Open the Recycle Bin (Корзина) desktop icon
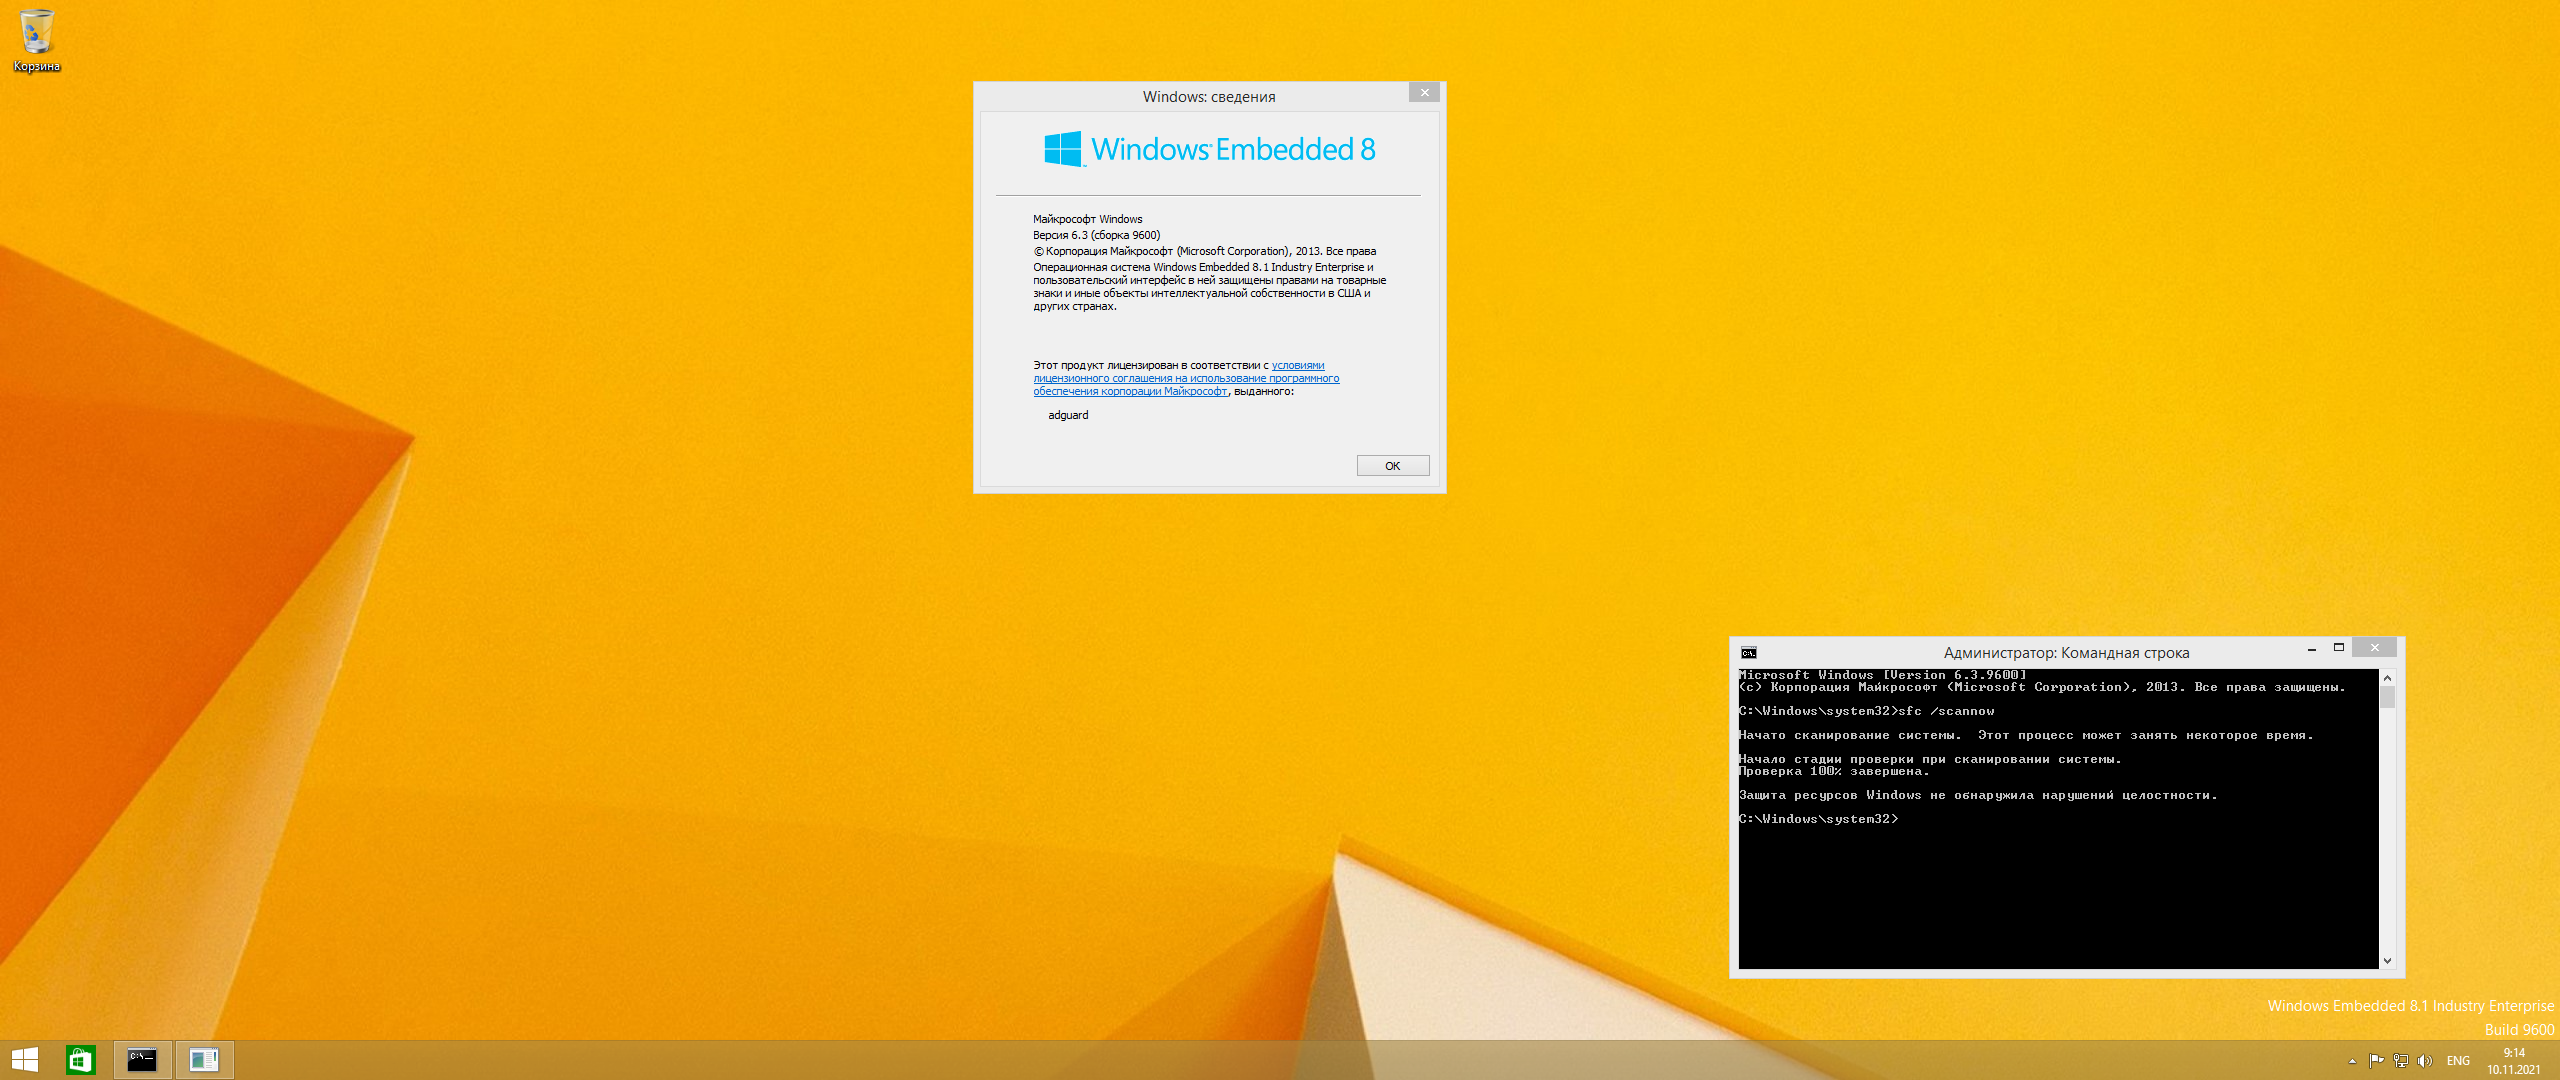 click(x=37, y=41)
